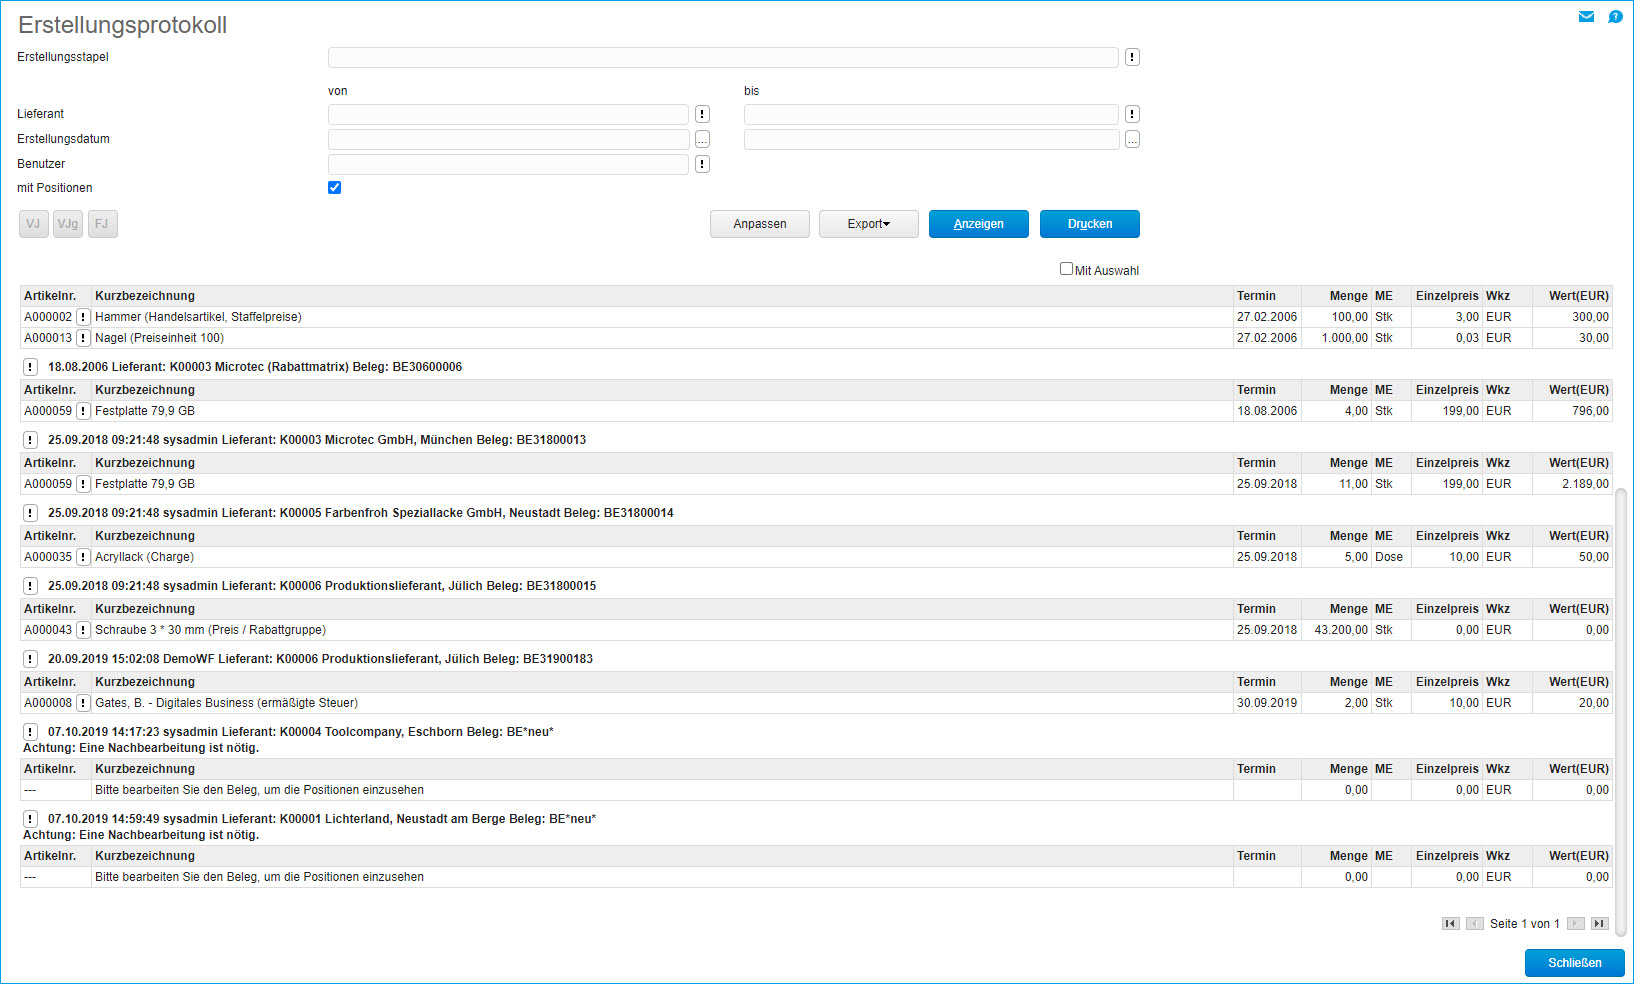Open date picker for Erstellungsdatum bis
Viewport: 1634px width, 984px height.
pos(1132,140)
